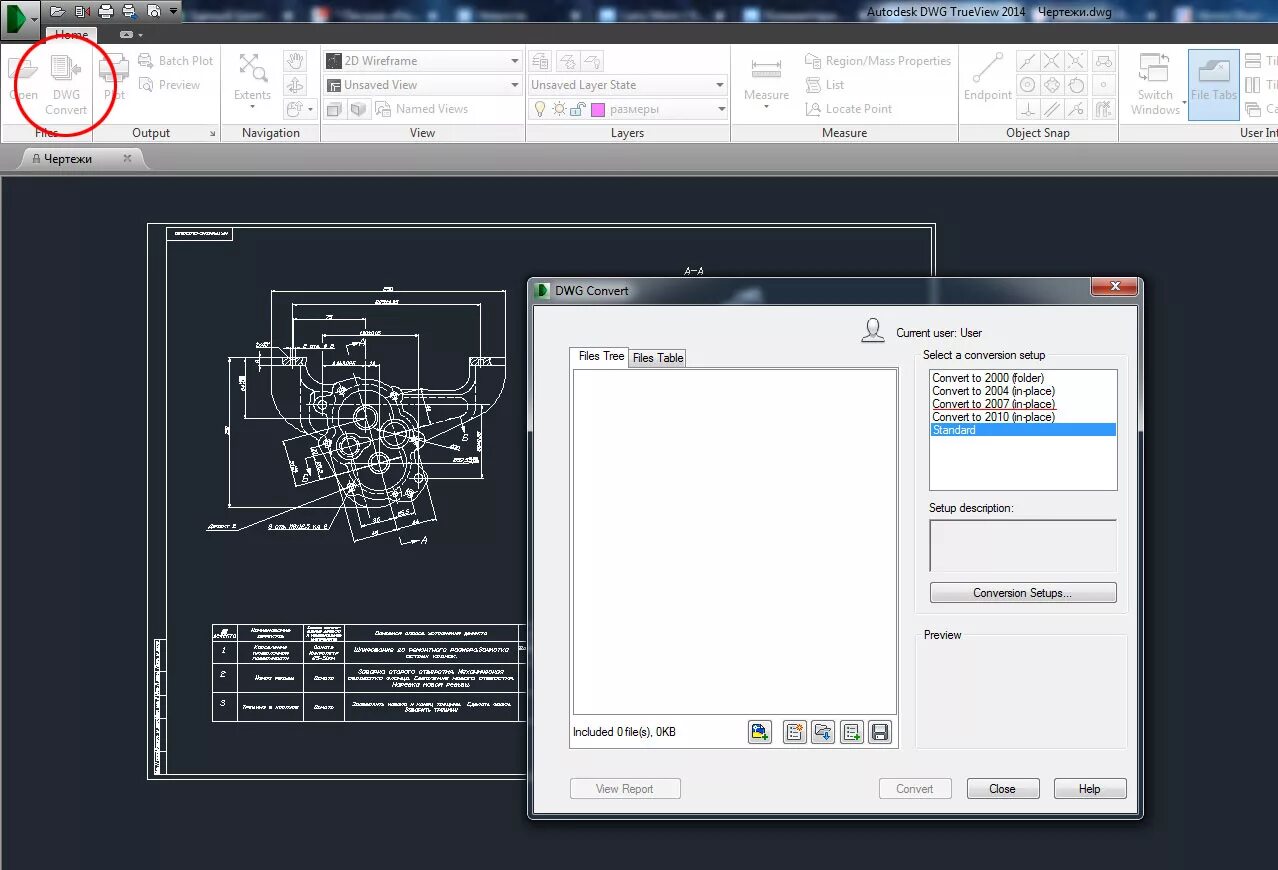The height and width of the screenshot is (870, 1278).
Task: Click the Open icon in quick access toolbar
Action: 57,11
